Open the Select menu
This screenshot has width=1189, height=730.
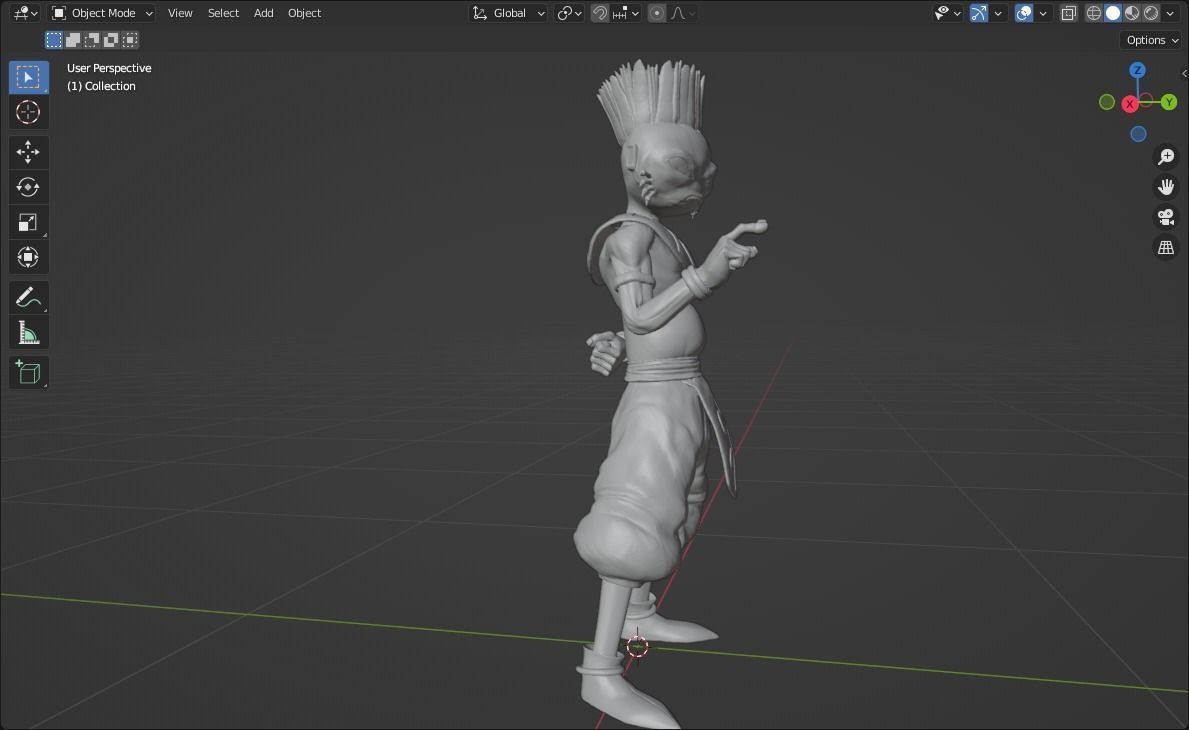tap(223, 13)
